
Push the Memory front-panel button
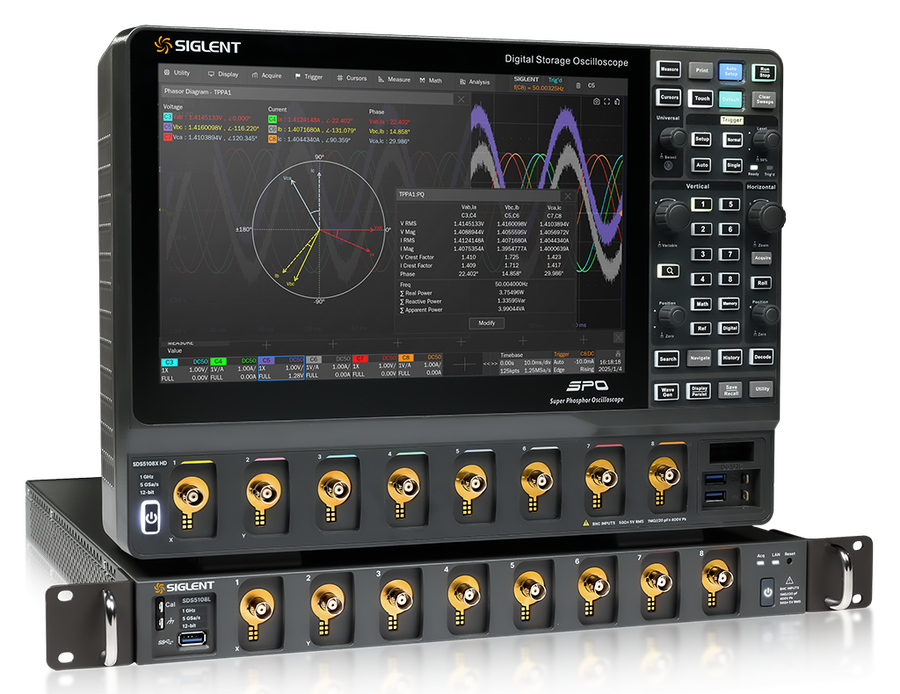click(x=730, y=304)
